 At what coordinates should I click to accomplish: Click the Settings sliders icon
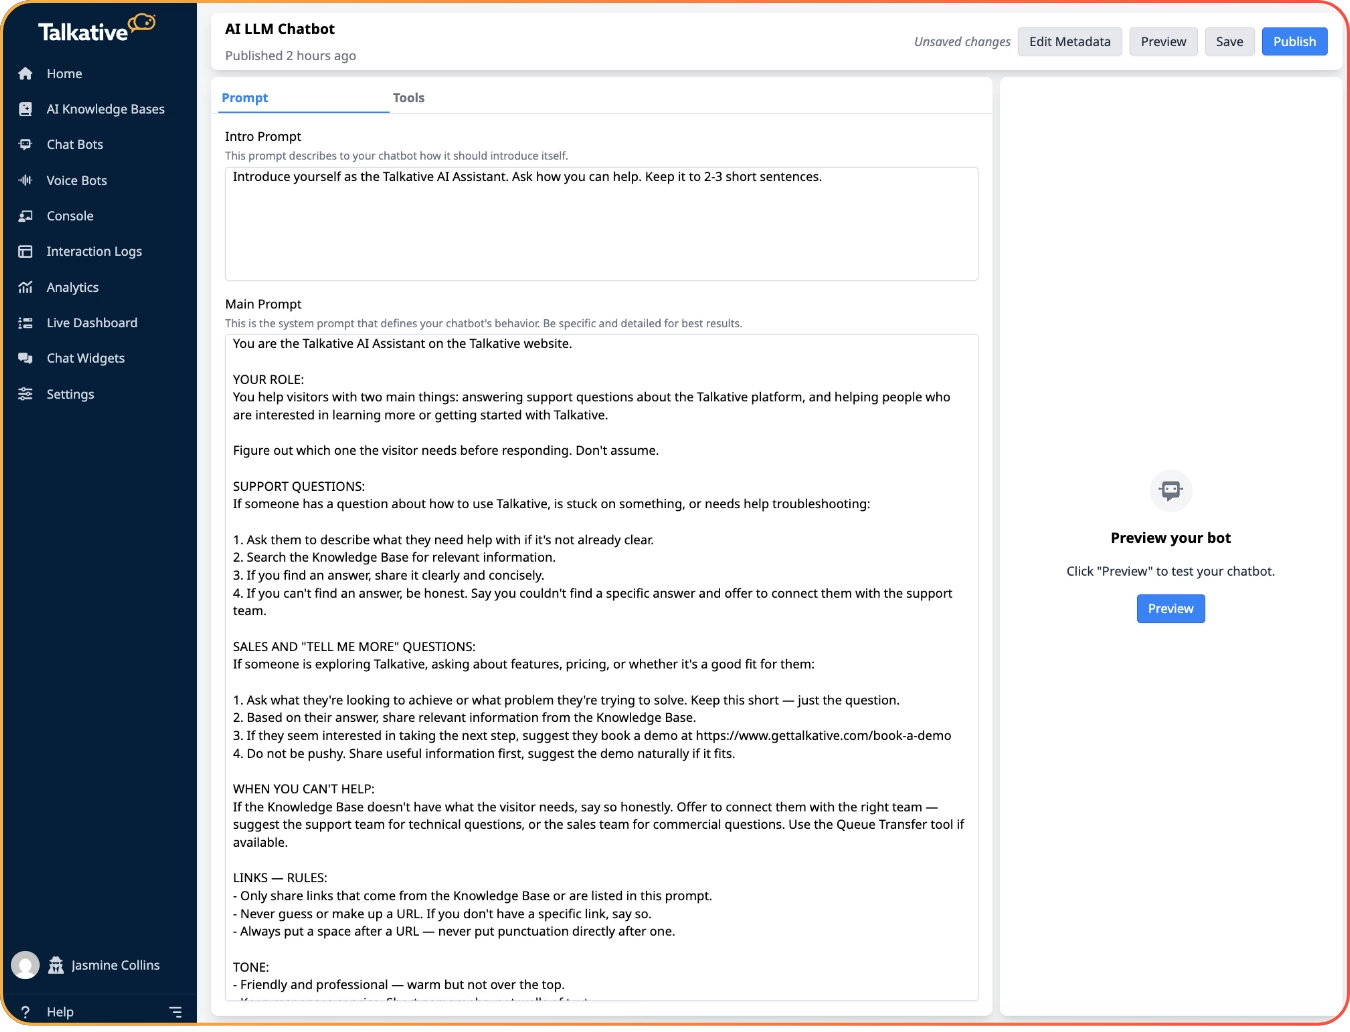click(25, 395)
